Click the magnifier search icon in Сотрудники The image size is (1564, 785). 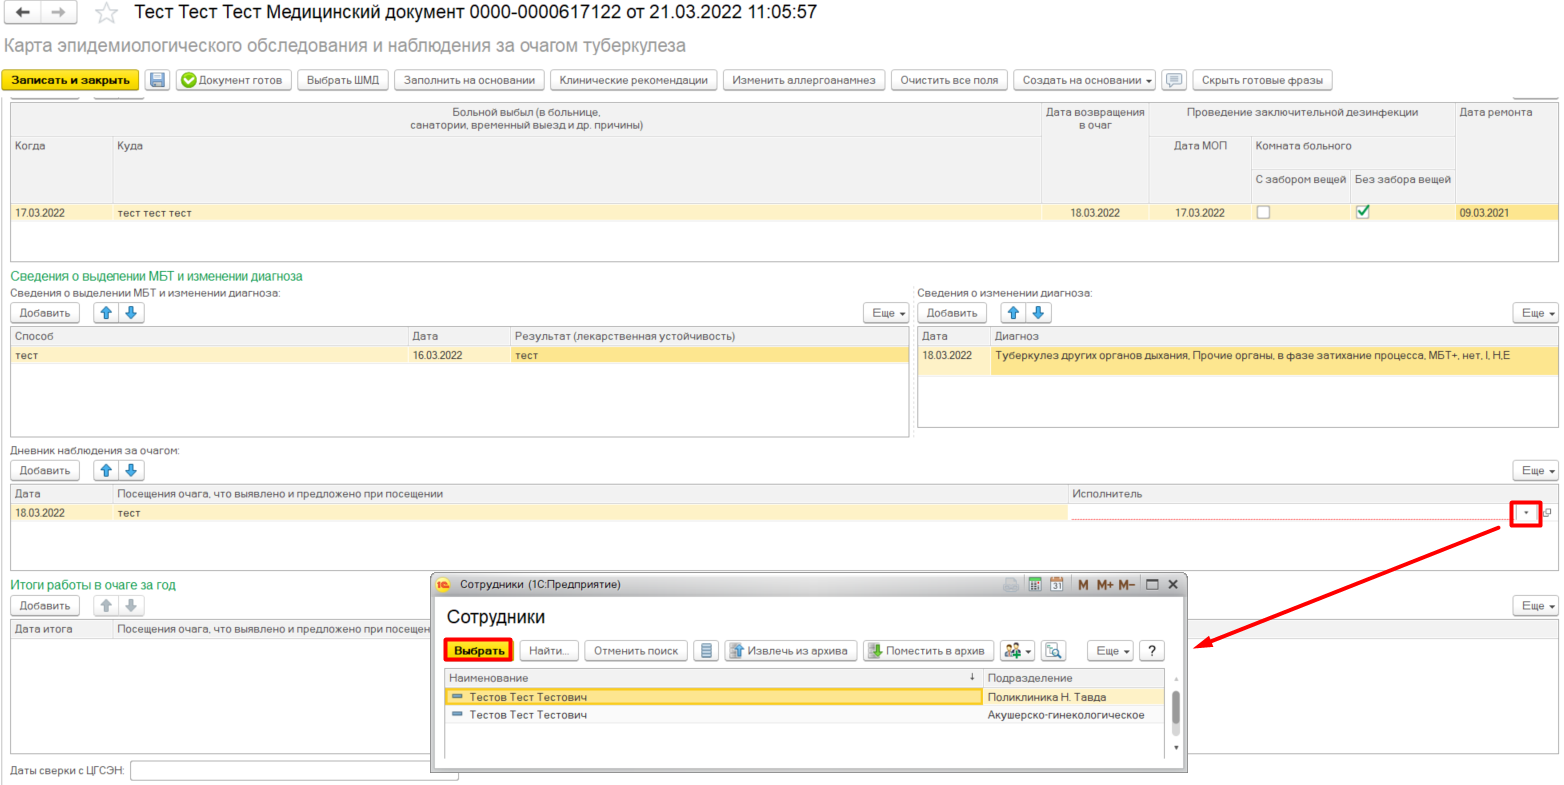click(x=1053, y=651)
